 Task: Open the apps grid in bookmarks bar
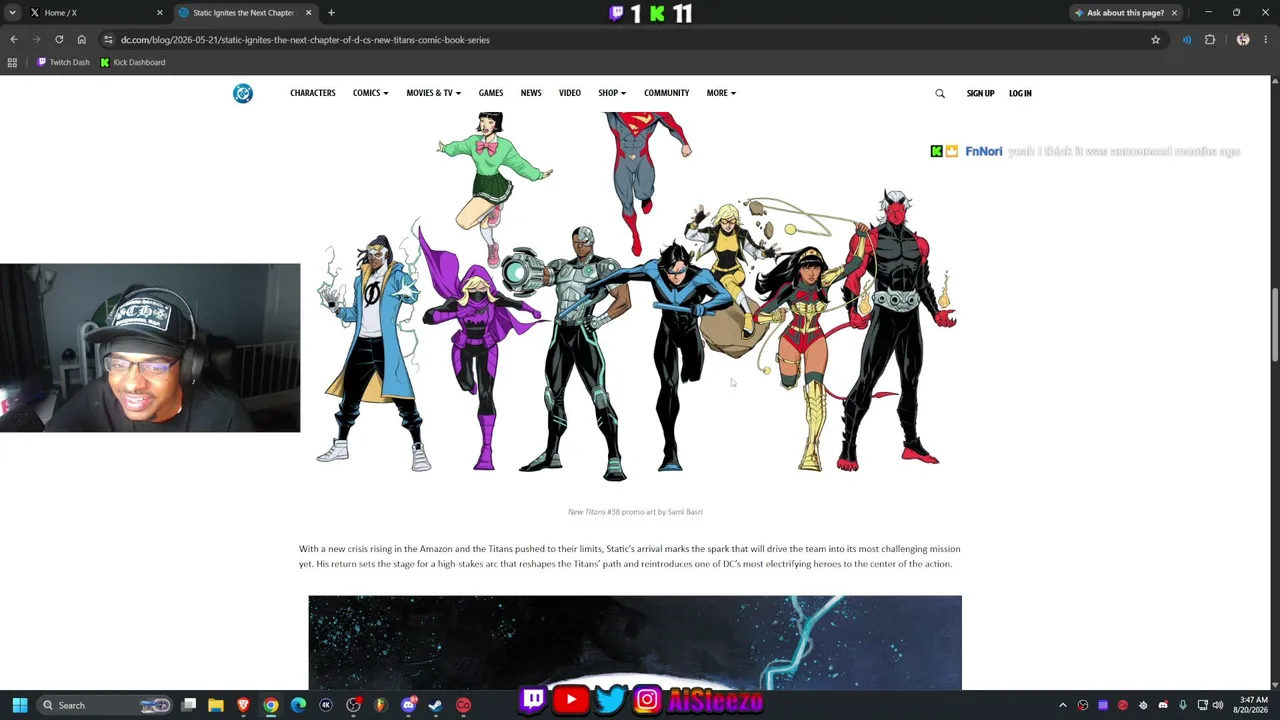click(x=12, y=62)
